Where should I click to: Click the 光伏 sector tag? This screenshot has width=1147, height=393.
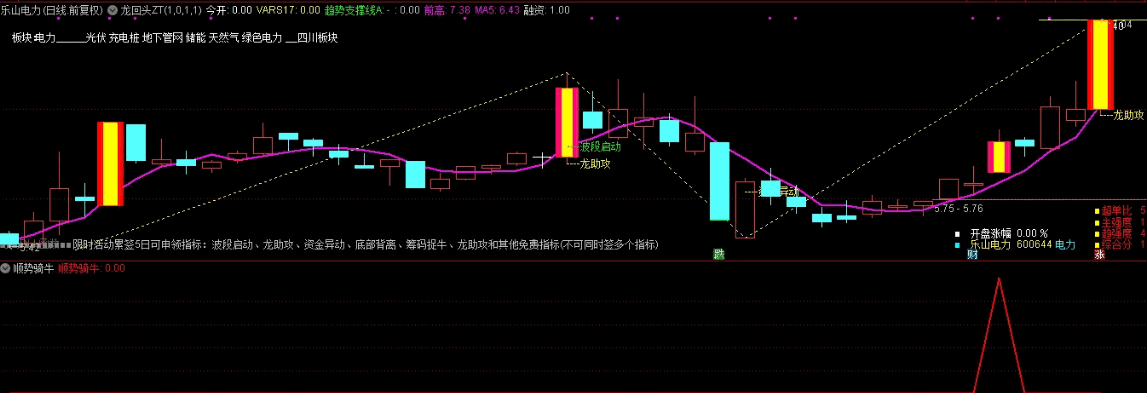(x=95, y=38)
